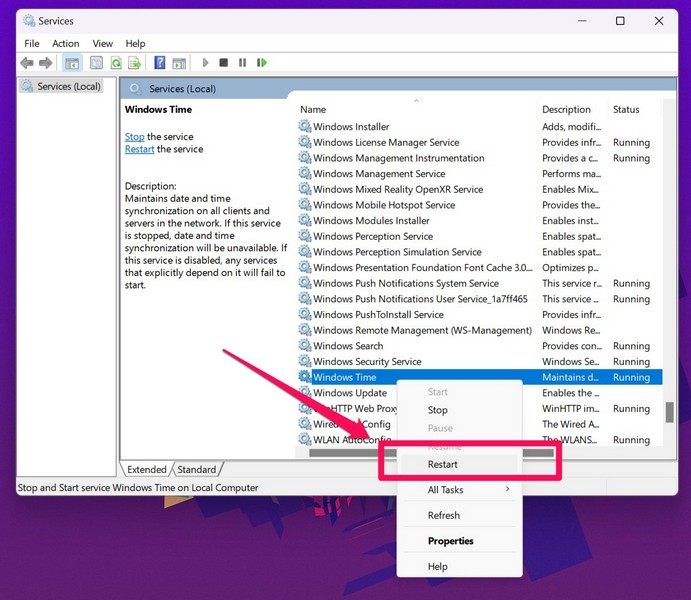Screen dimensions: 691x600
Task: Click the Back arrow toolbar icon
Action: pos(27,63)
